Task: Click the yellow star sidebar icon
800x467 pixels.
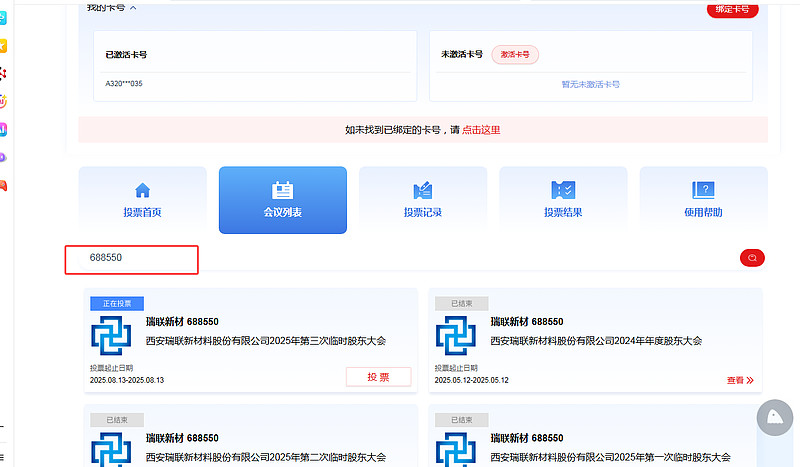Action: coord(3,46)
